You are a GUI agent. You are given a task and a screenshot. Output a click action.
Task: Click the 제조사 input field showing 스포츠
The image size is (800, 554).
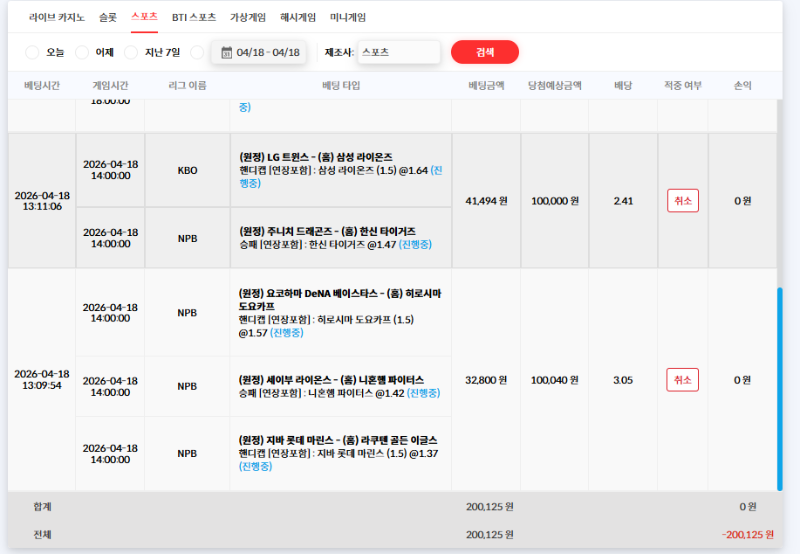point(398,52)
